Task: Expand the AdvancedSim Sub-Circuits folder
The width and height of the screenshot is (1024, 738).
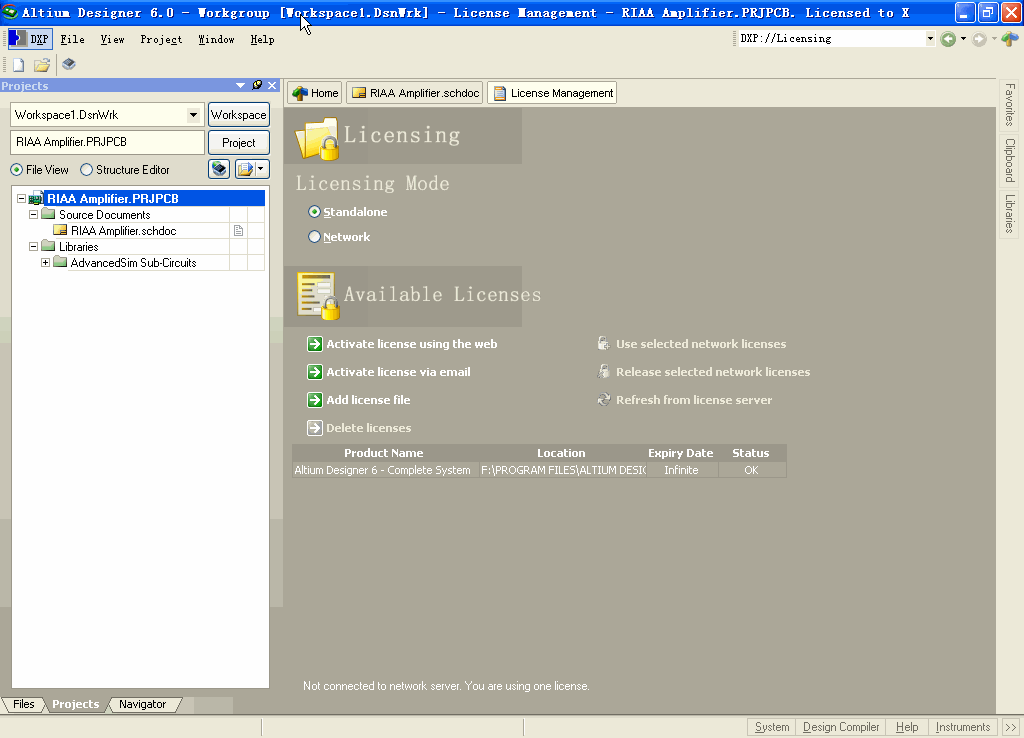Action: [x=45, y=263]
